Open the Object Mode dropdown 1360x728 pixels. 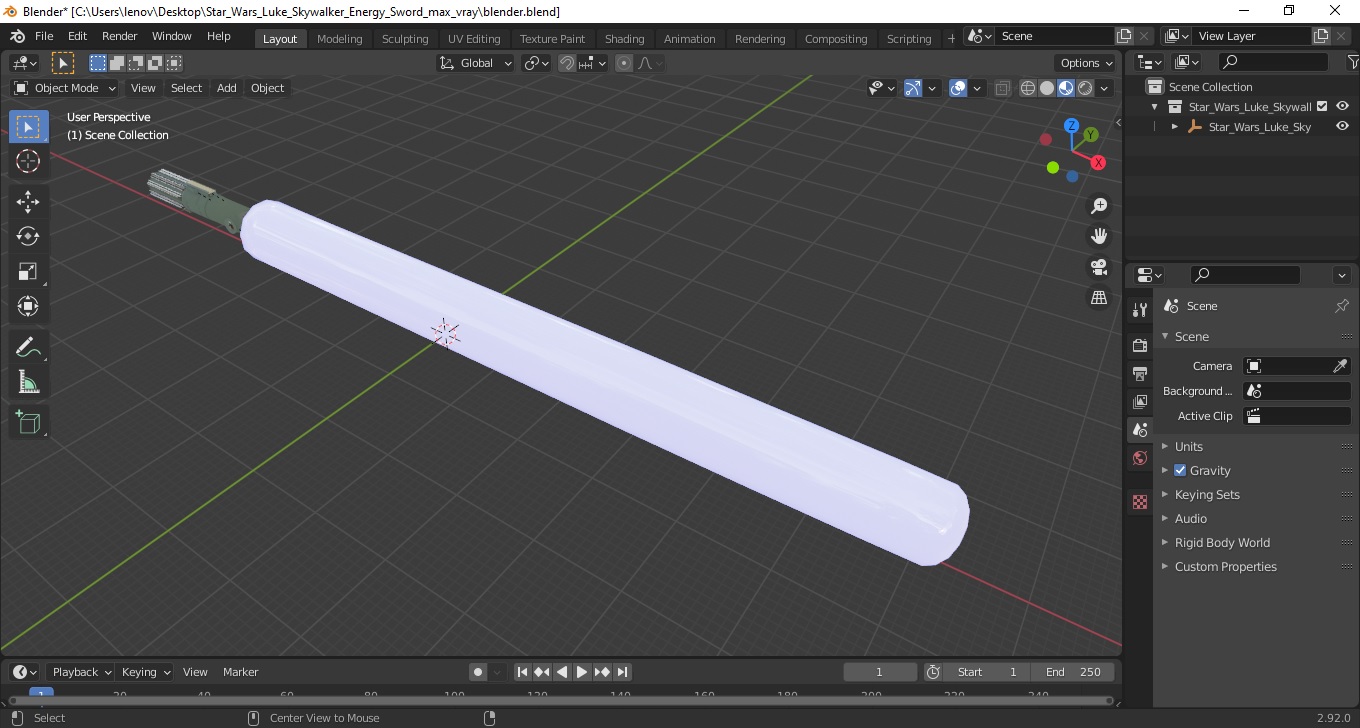point(65,88)
